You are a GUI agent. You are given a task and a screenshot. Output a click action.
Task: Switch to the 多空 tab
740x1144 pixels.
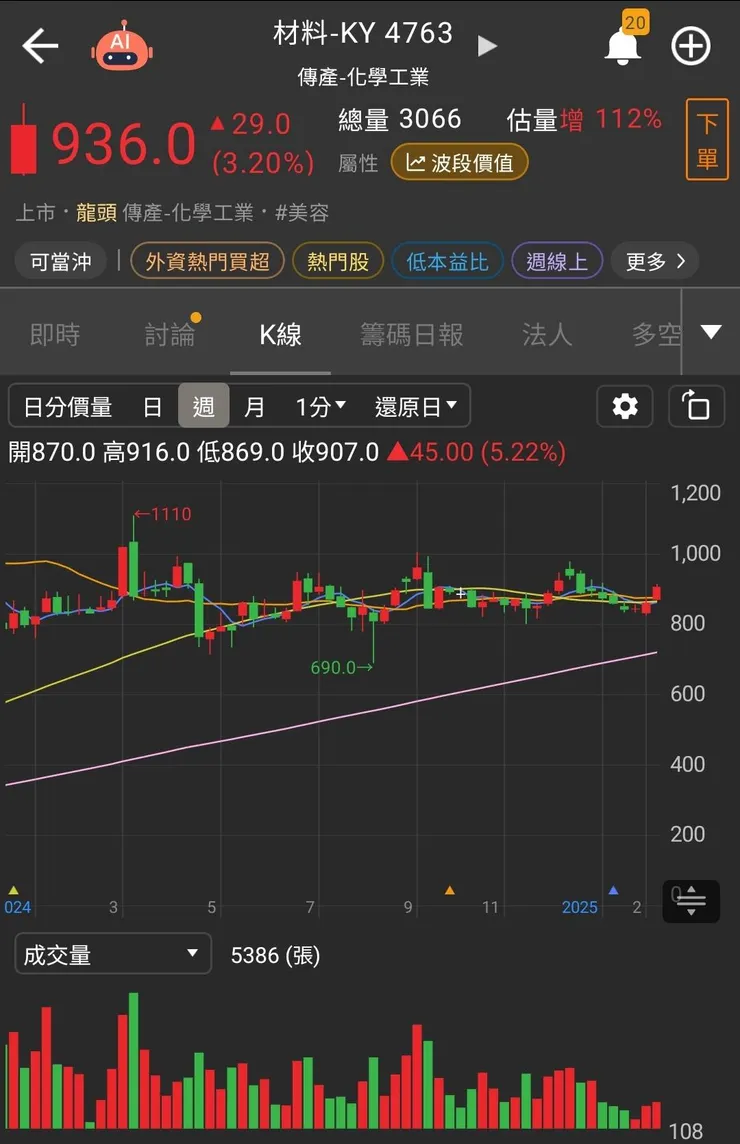click(x=656, y=335)
